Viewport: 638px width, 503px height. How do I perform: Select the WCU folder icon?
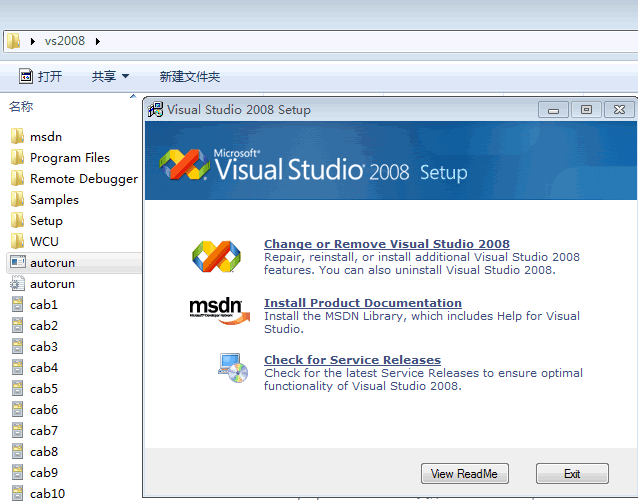(x=17, y=241)
